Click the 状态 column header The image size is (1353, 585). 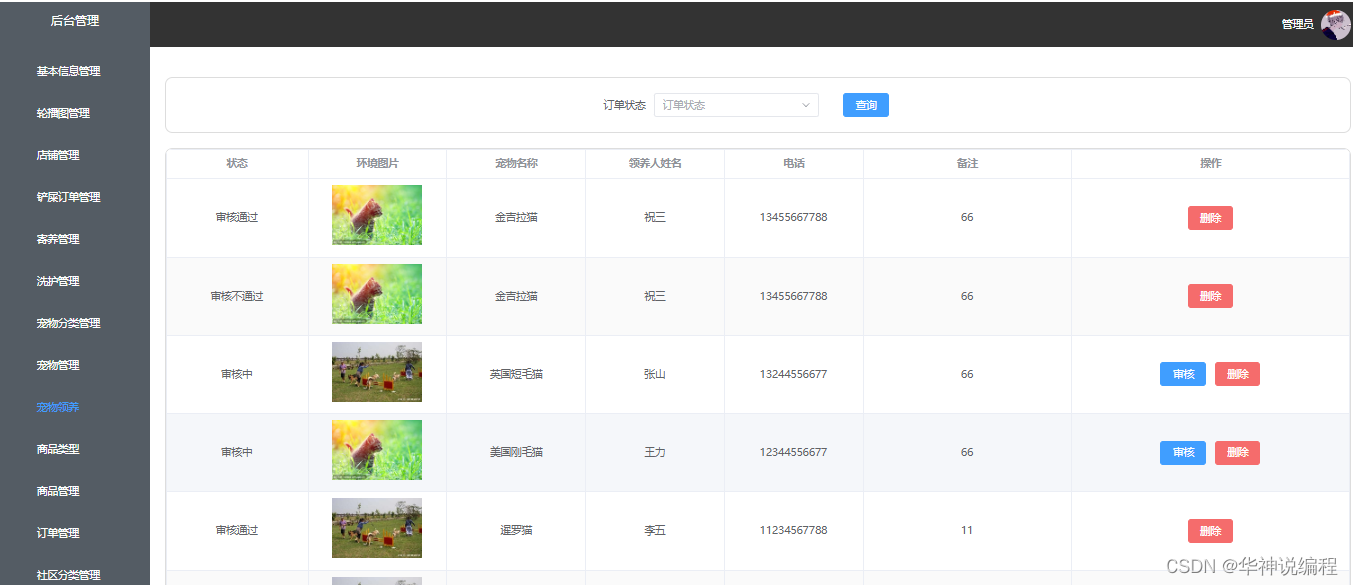(x=237, y=163)
